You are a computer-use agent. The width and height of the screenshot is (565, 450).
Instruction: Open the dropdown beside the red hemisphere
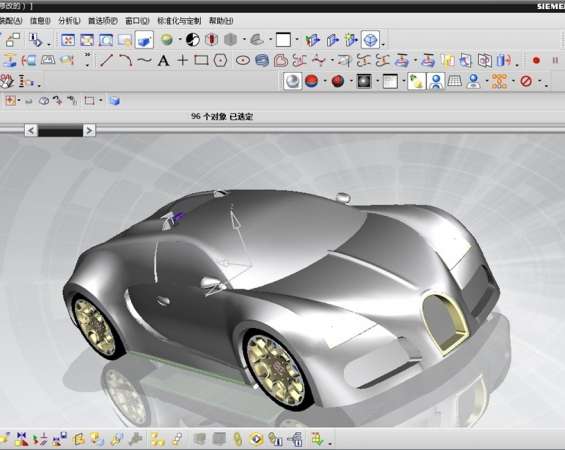(325, 81)
